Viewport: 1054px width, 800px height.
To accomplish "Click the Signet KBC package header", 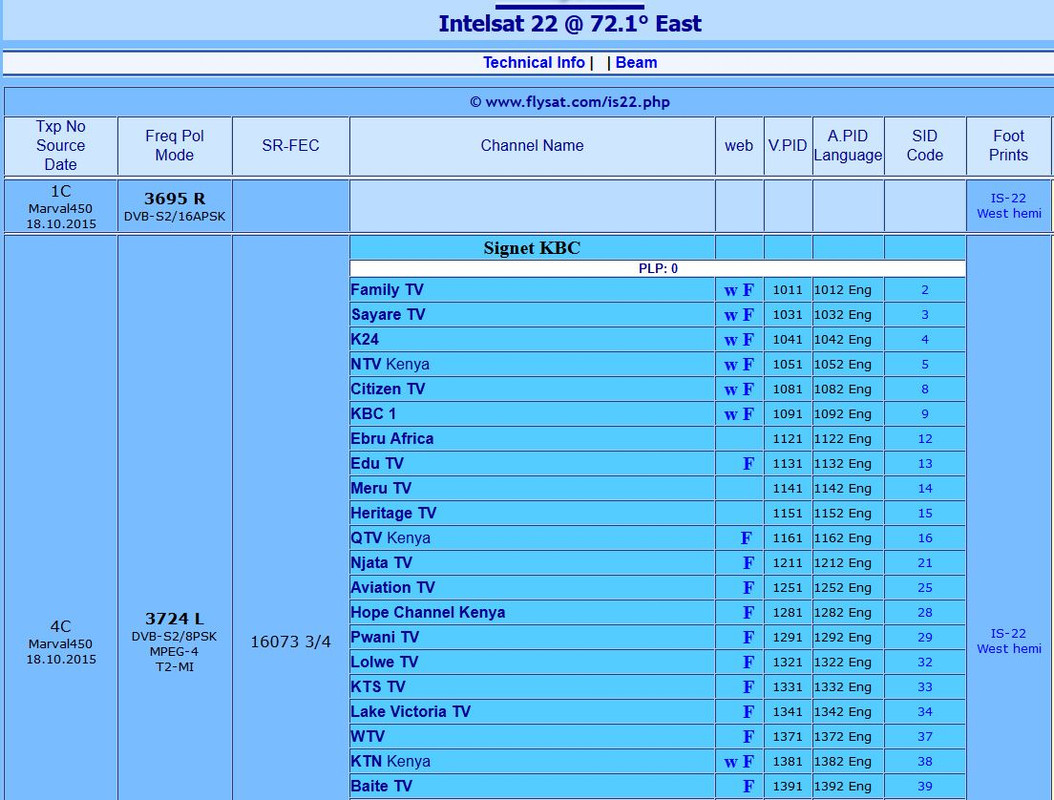I will tap(532, 248).
